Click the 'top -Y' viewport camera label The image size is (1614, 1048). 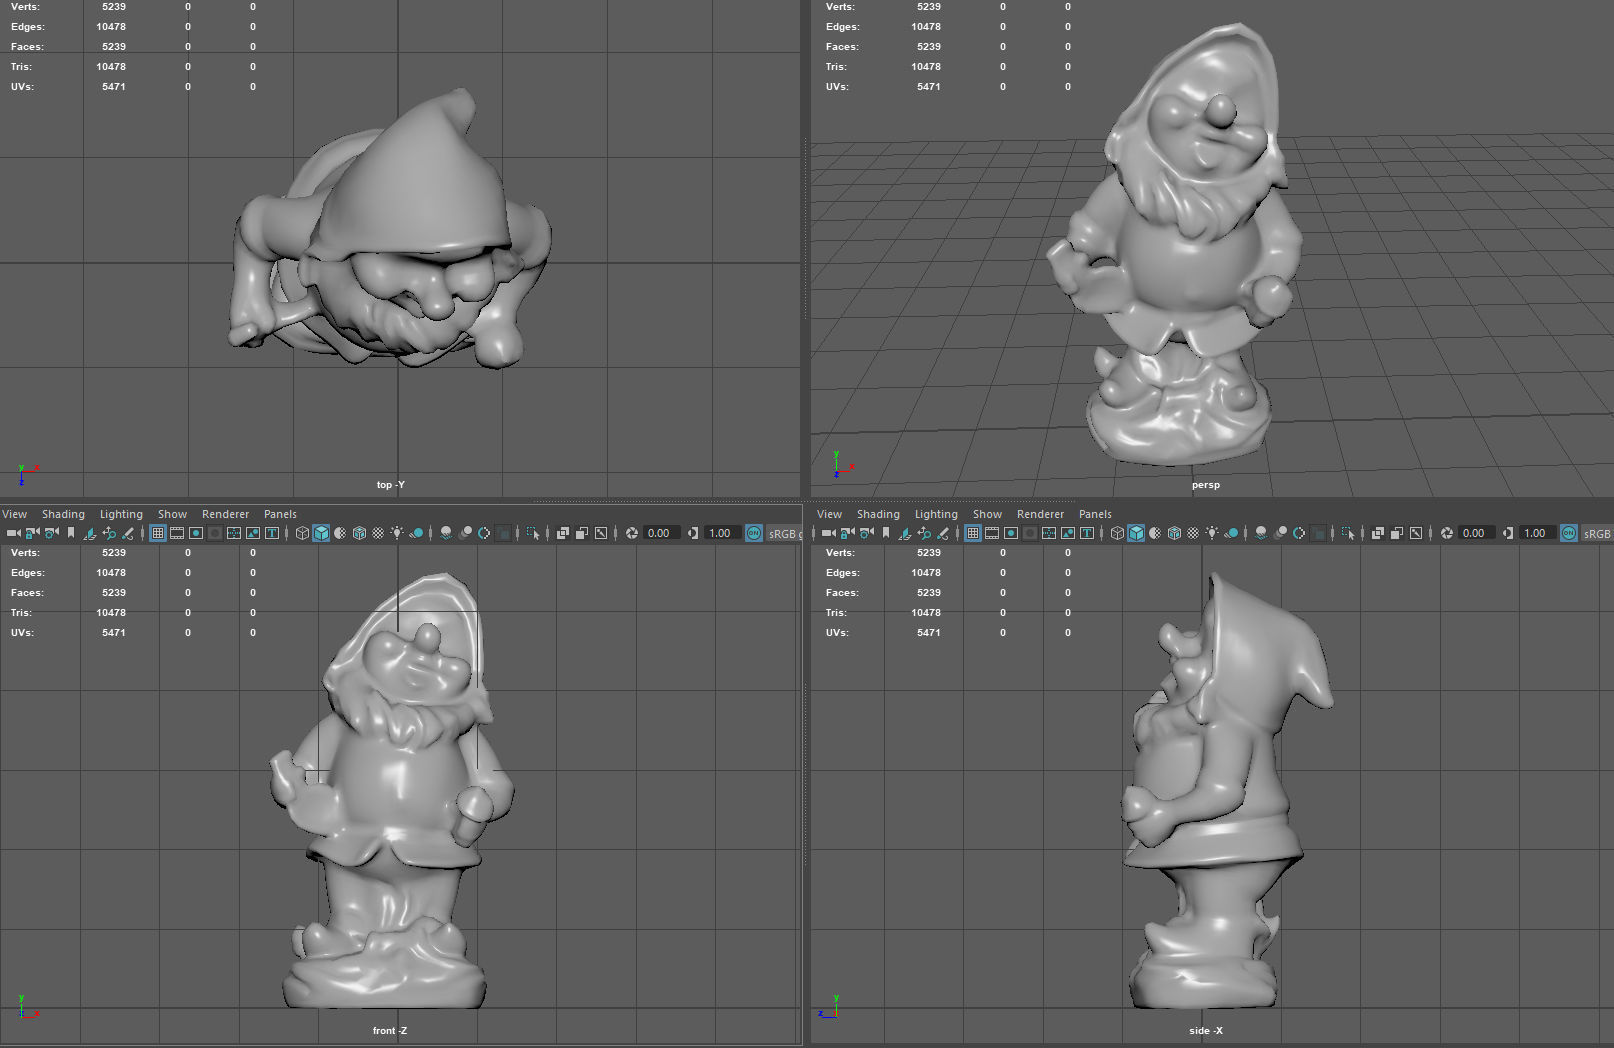click(x=390, y=485)
